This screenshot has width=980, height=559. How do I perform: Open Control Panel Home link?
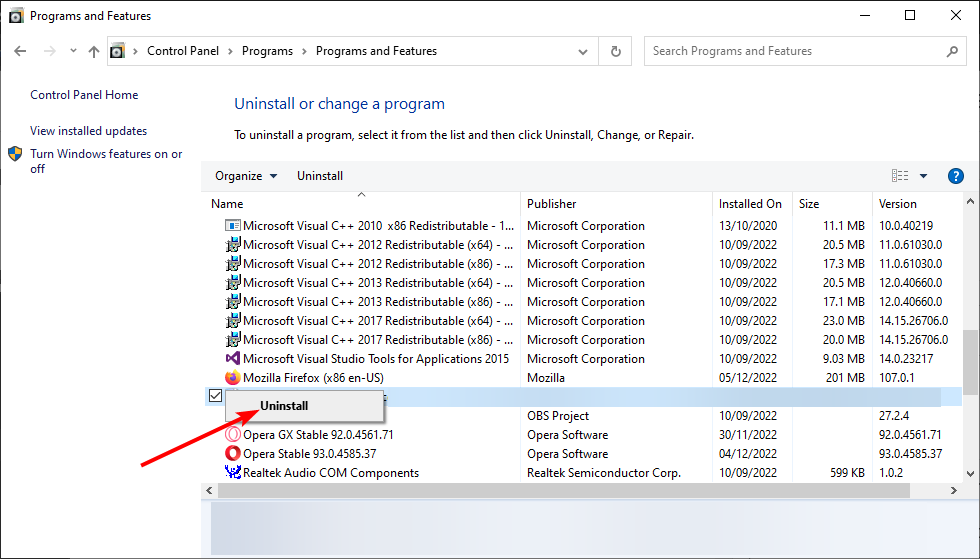click(x=84, y=95)
